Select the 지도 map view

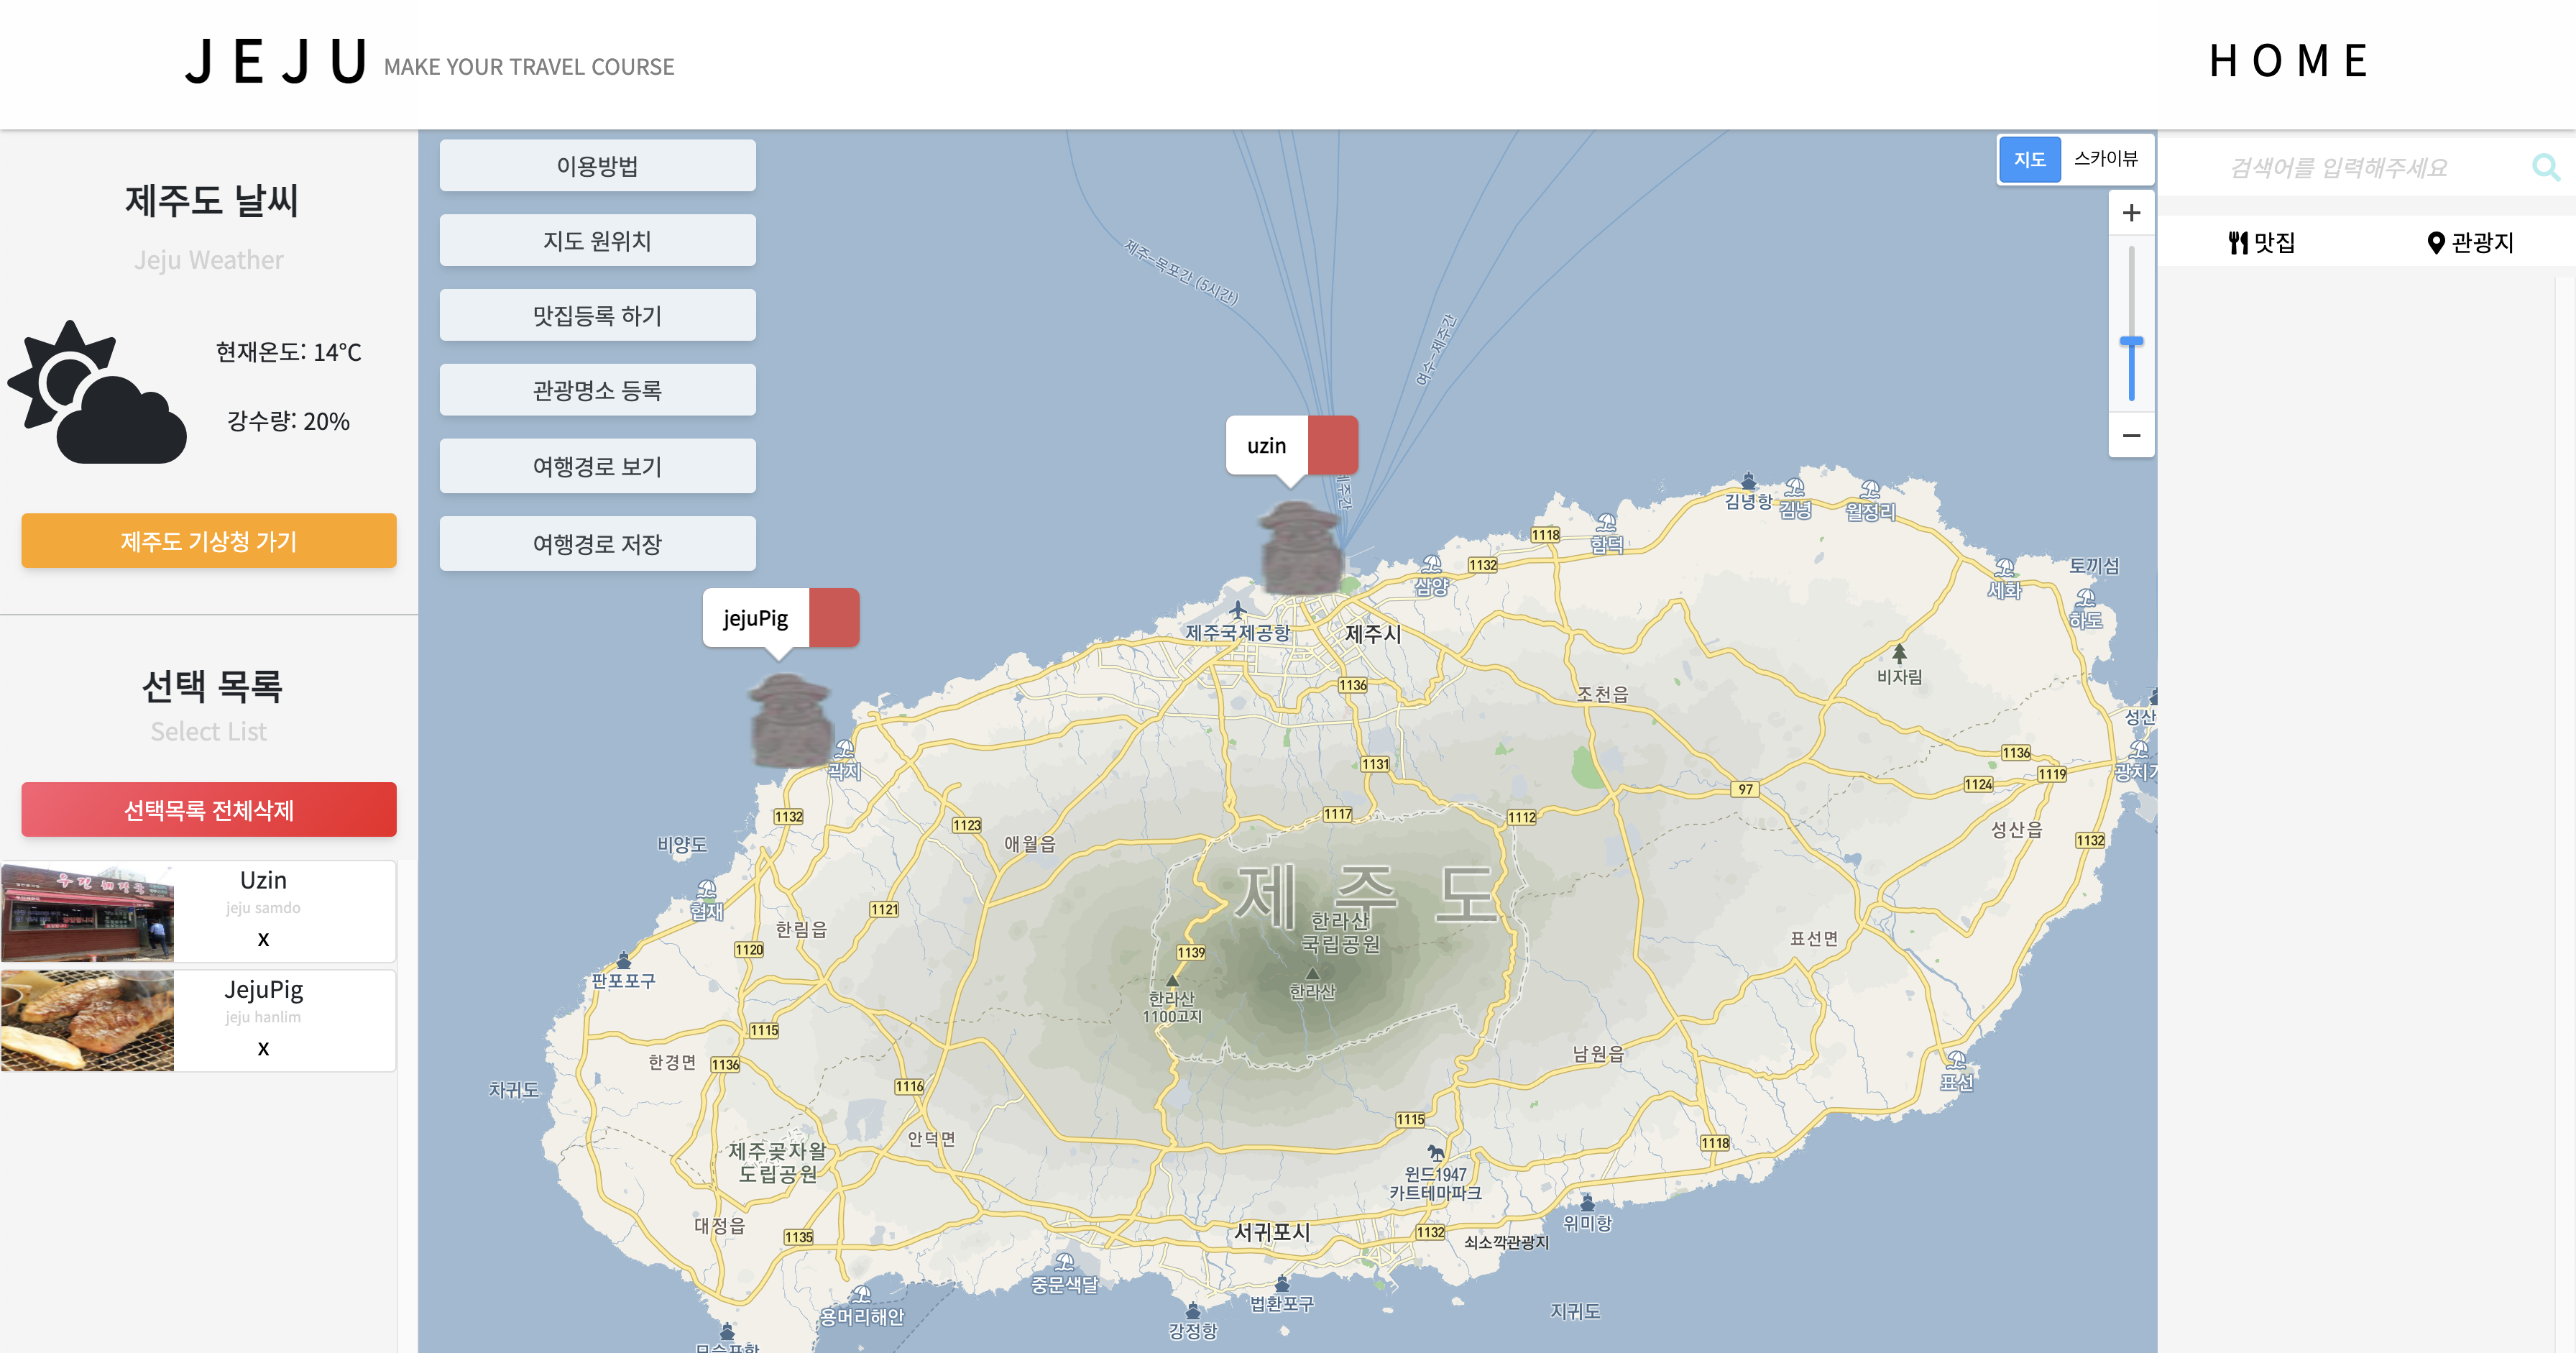click(2029, 159)
